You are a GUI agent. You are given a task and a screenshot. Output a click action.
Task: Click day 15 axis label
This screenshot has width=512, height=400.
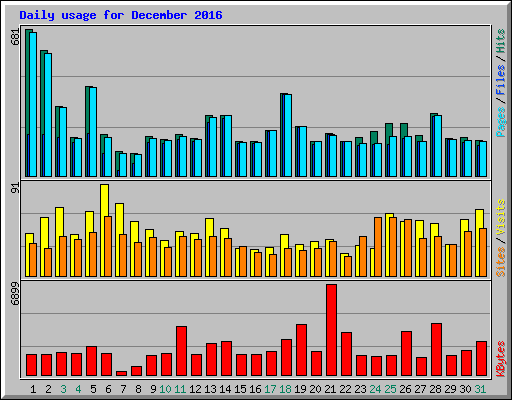(240, 389)
